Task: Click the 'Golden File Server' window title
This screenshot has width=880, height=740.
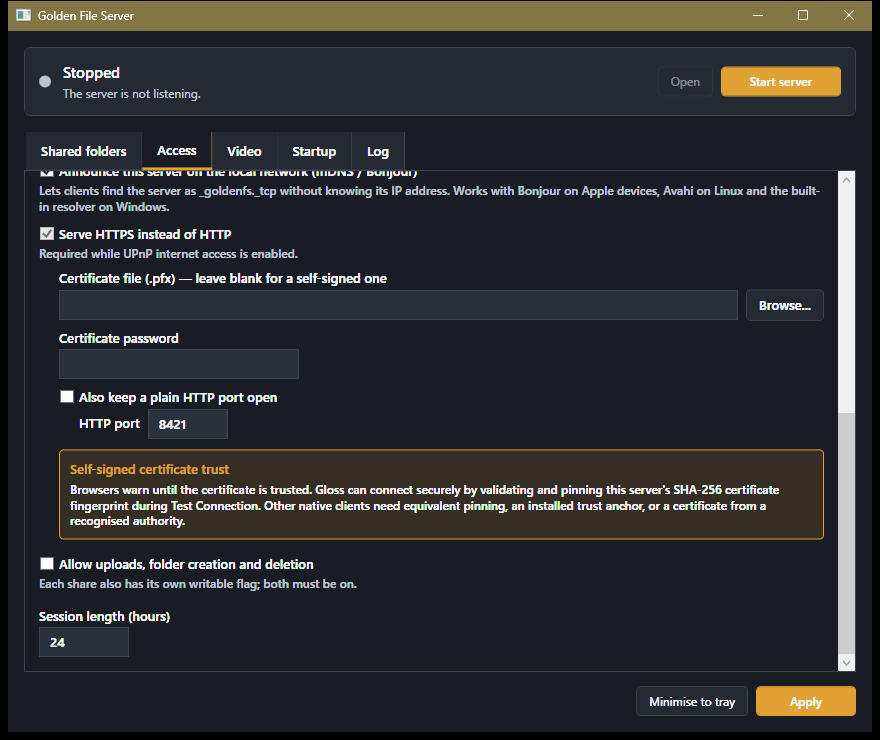Action: point(86,16)
